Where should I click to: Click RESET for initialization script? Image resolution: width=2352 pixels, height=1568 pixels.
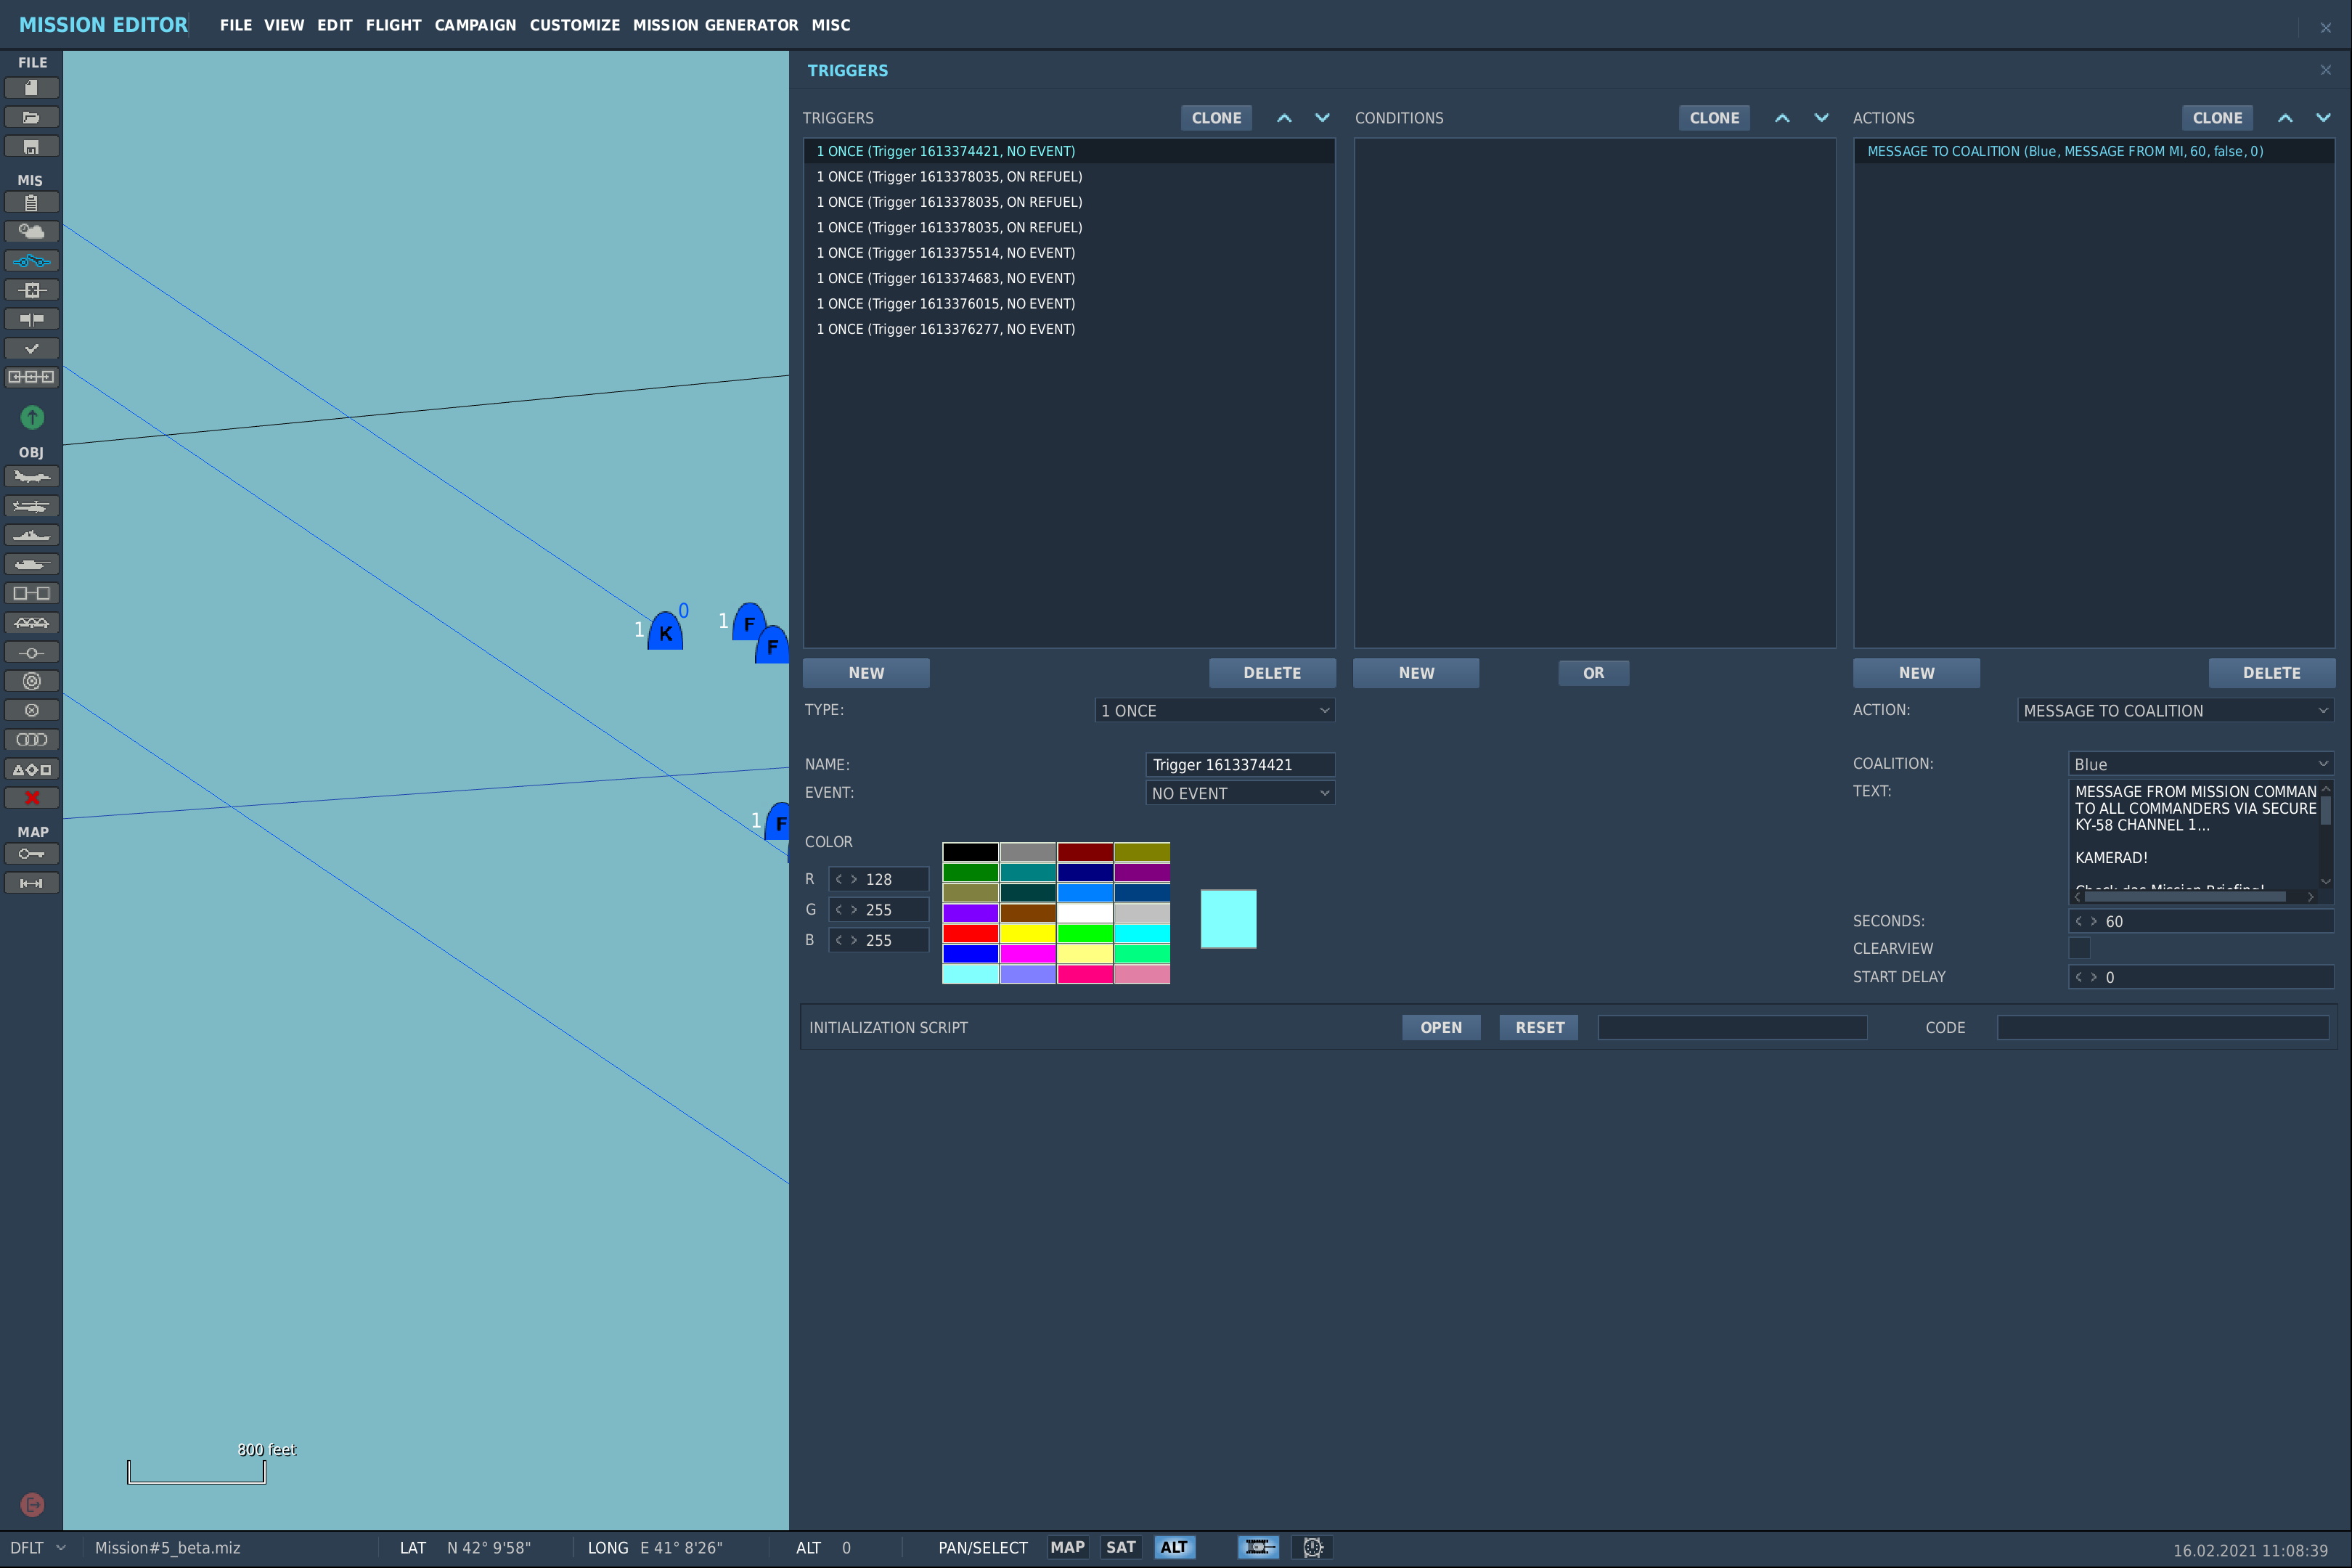1539,1028
